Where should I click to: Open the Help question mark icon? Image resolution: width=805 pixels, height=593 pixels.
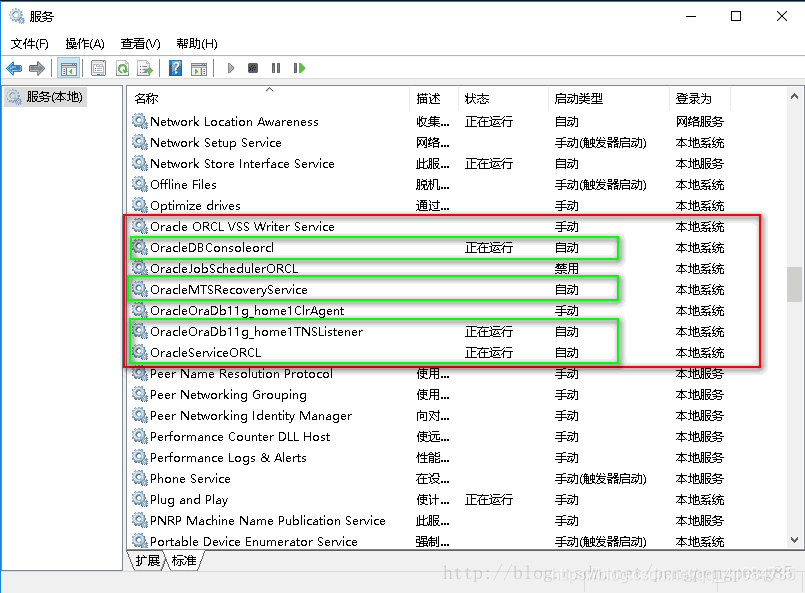pos(175,68)
